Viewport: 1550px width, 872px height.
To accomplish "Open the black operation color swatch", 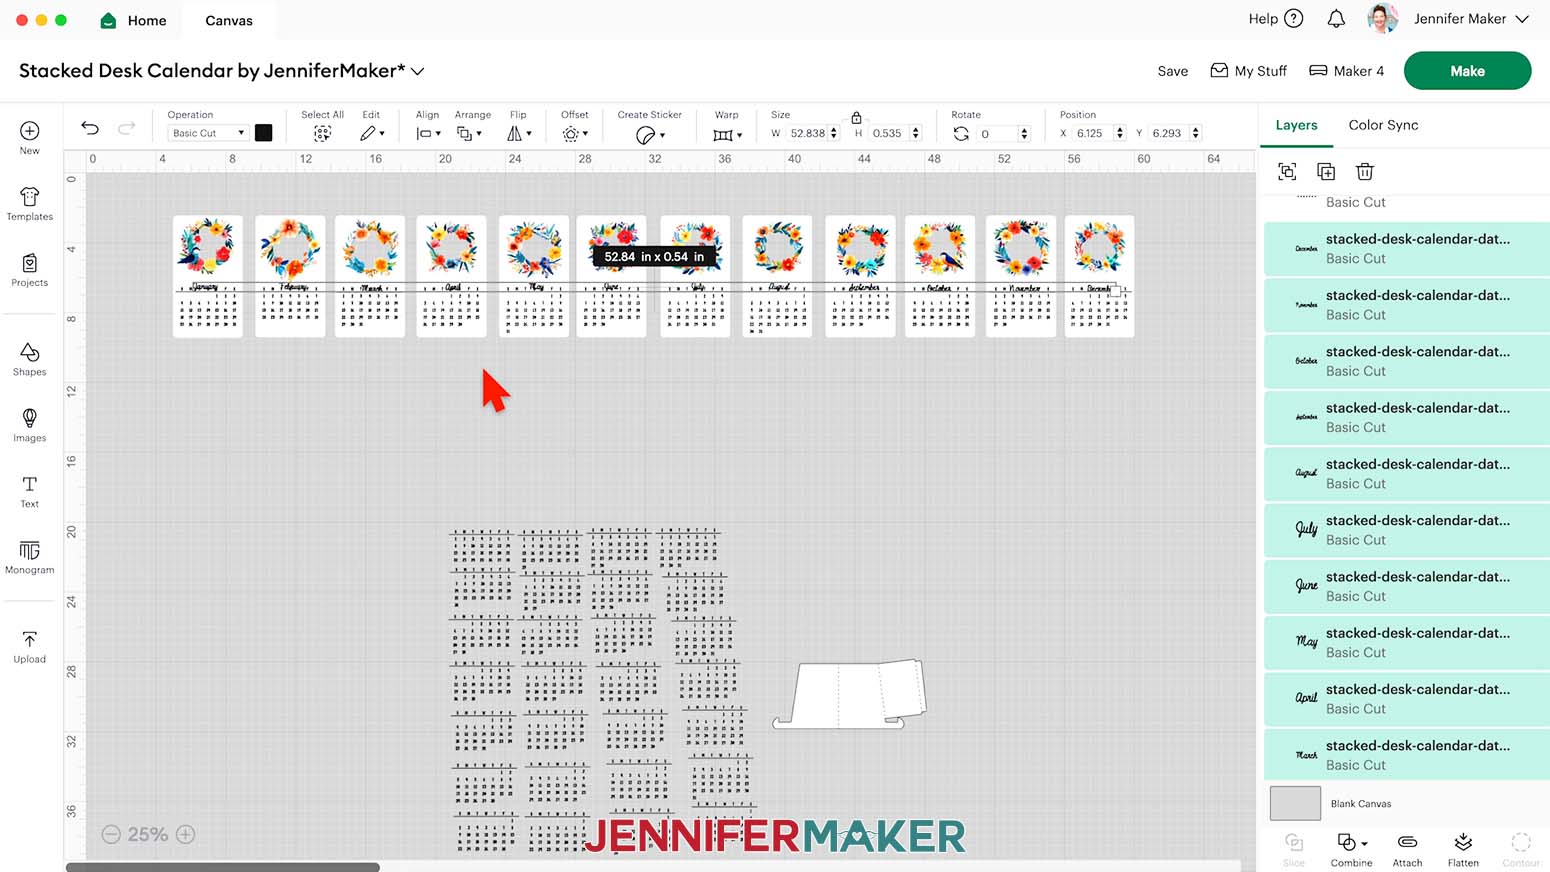I will [x=264, y=133].
